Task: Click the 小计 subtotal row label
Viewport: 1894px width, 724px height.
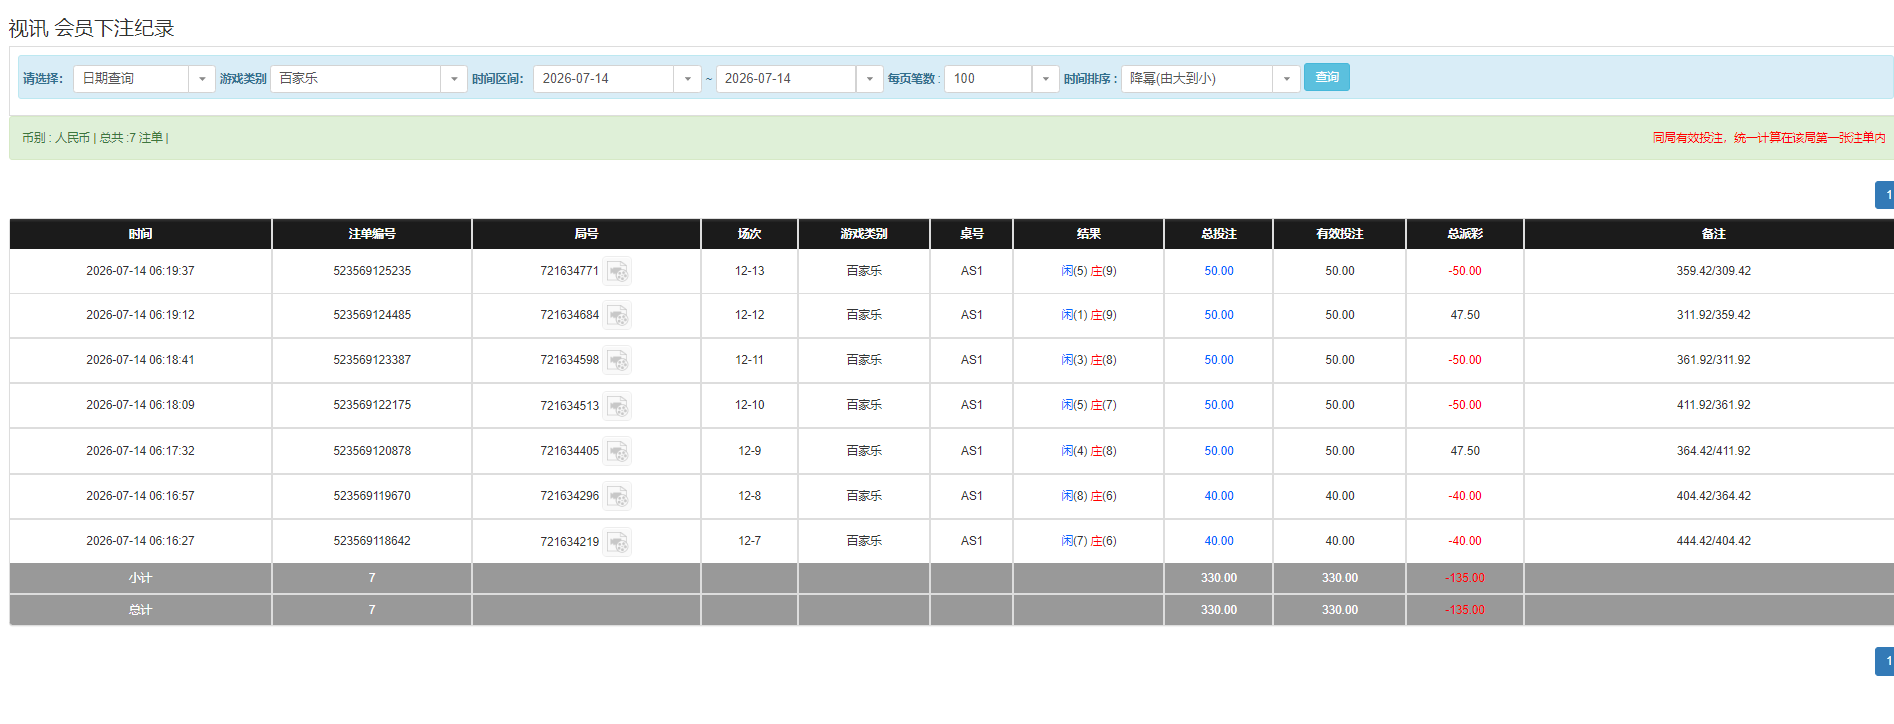Action: [x=140, y=578]
